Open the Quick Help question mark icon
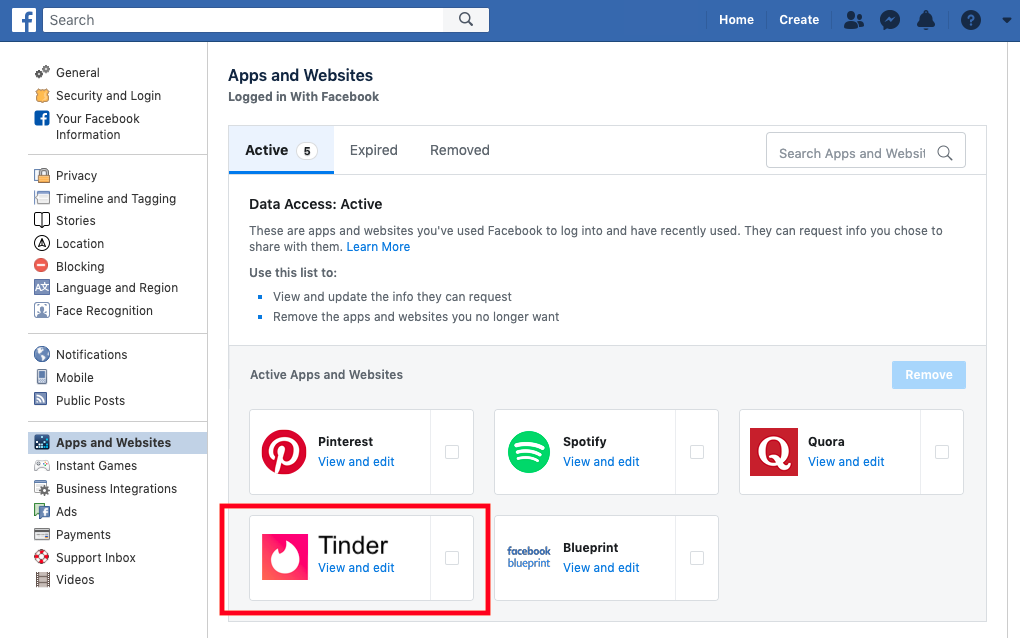This screenshot has width=1020, height=638. click(x=971, y=20)
